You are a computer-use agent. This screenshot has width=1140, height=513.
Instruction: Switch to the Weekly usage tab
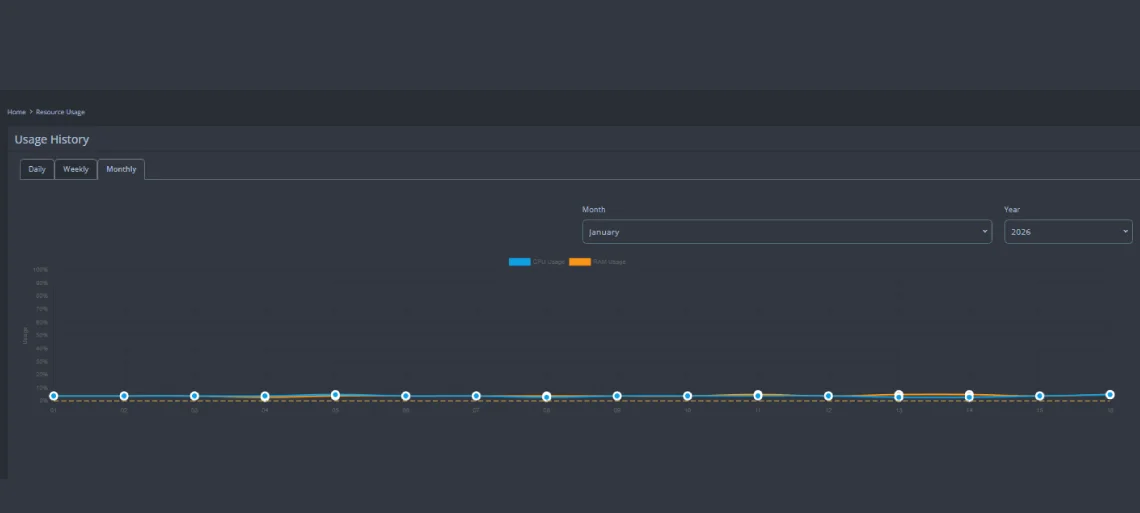(x=76, y=169)
